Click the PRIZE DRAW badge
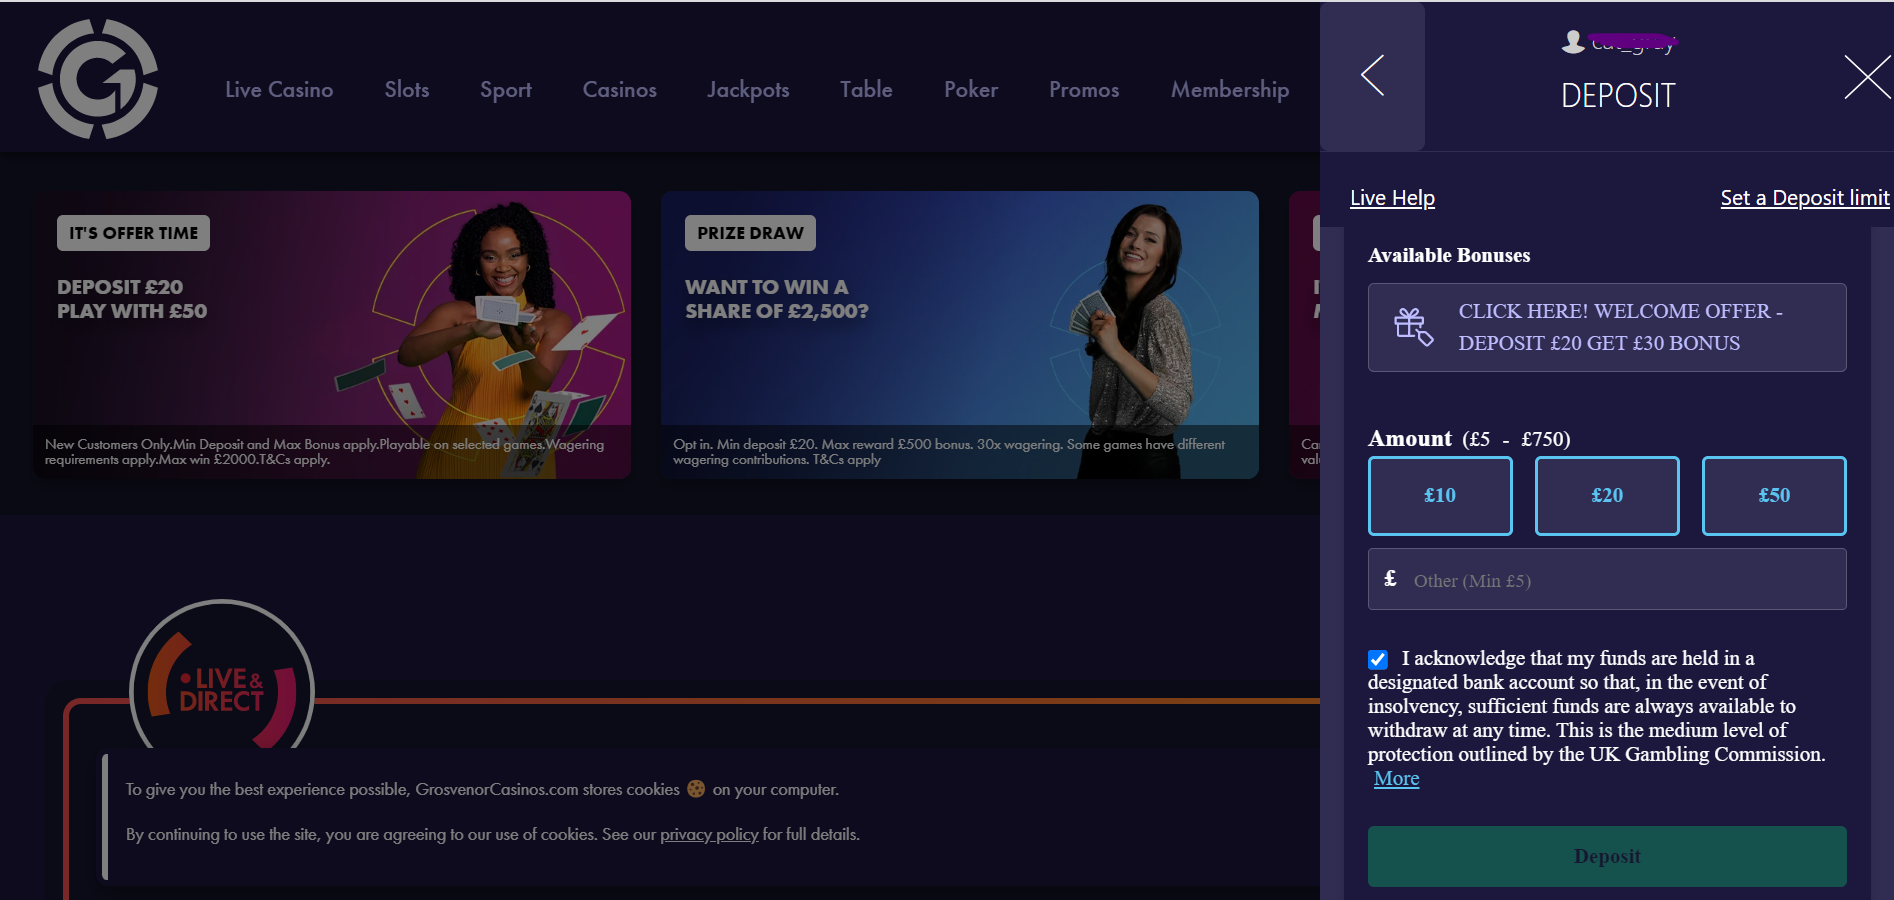Viewport: 1894px width, 900px height. coord(750,233)
